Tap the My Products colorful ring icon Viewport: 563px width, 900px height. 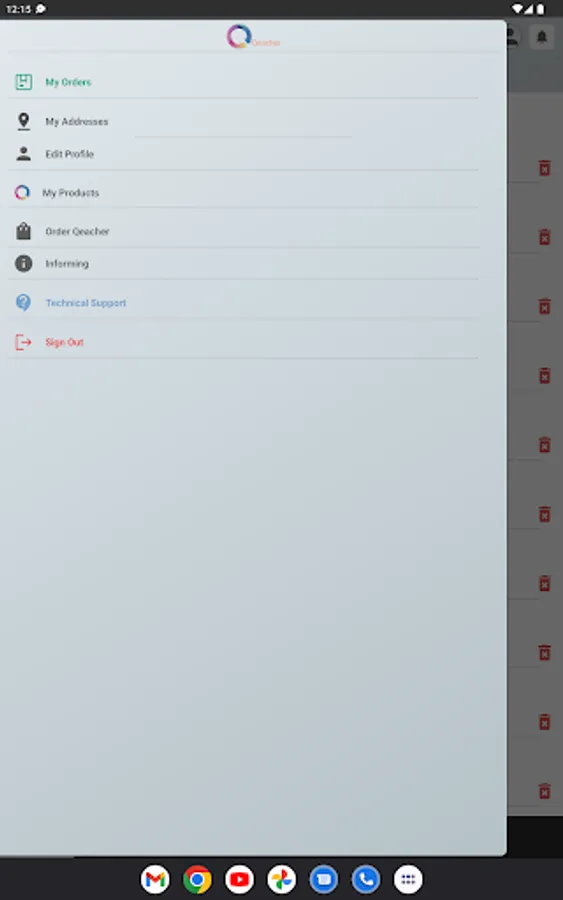pyautogui.click(x=22, y=192)
